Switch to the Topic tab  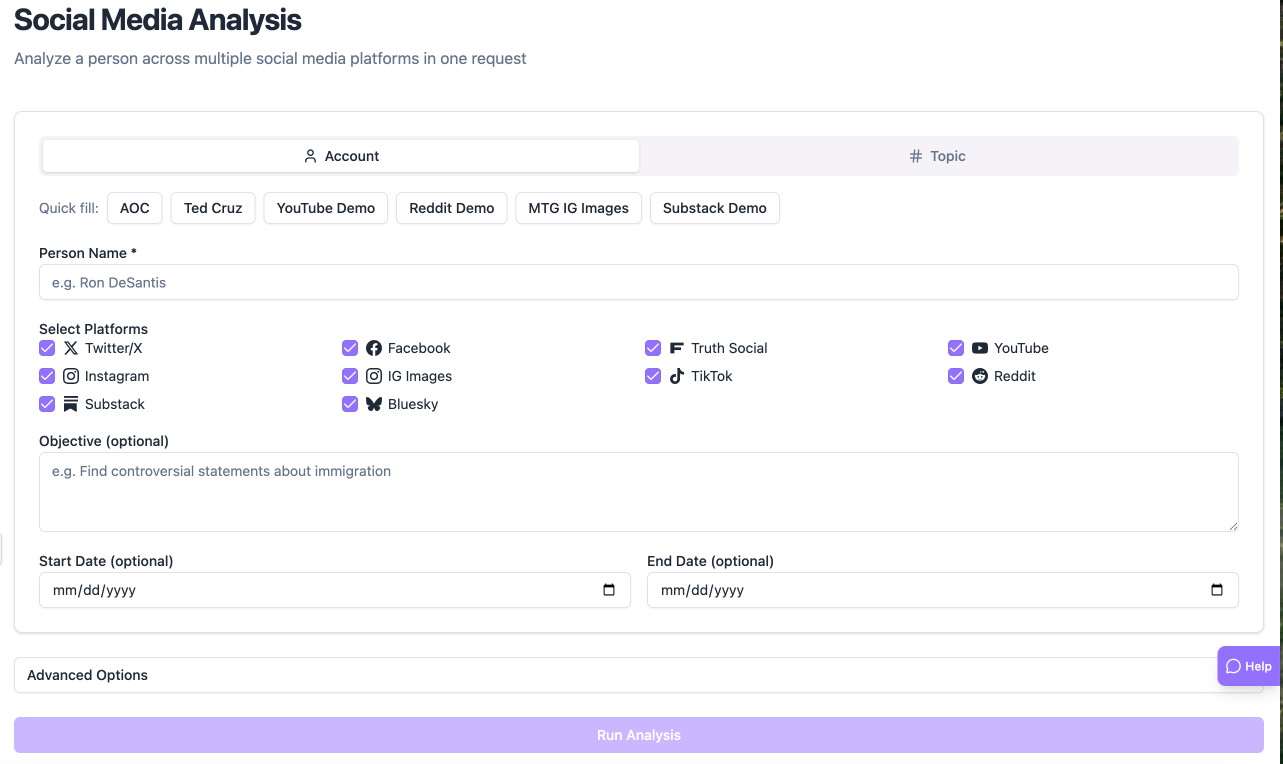point(937,156)
